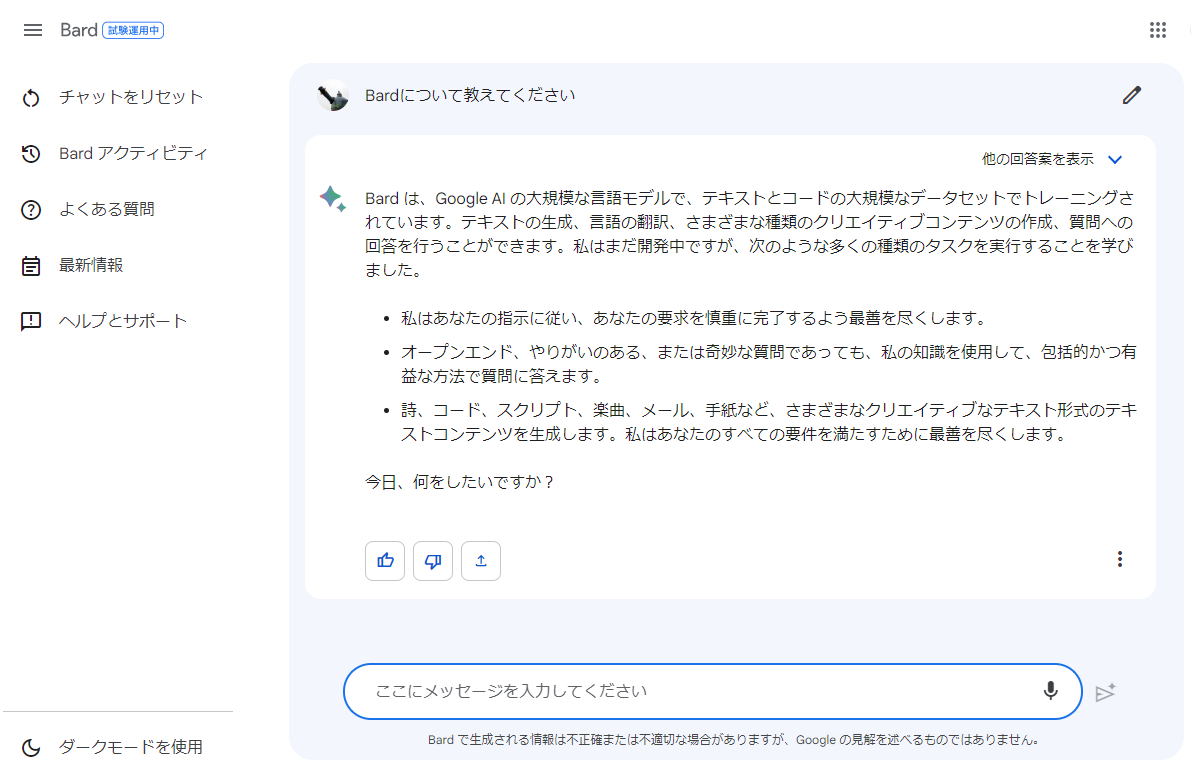
Task: Select チャットをリセット in the sidebar
Action: pos(131,97)
